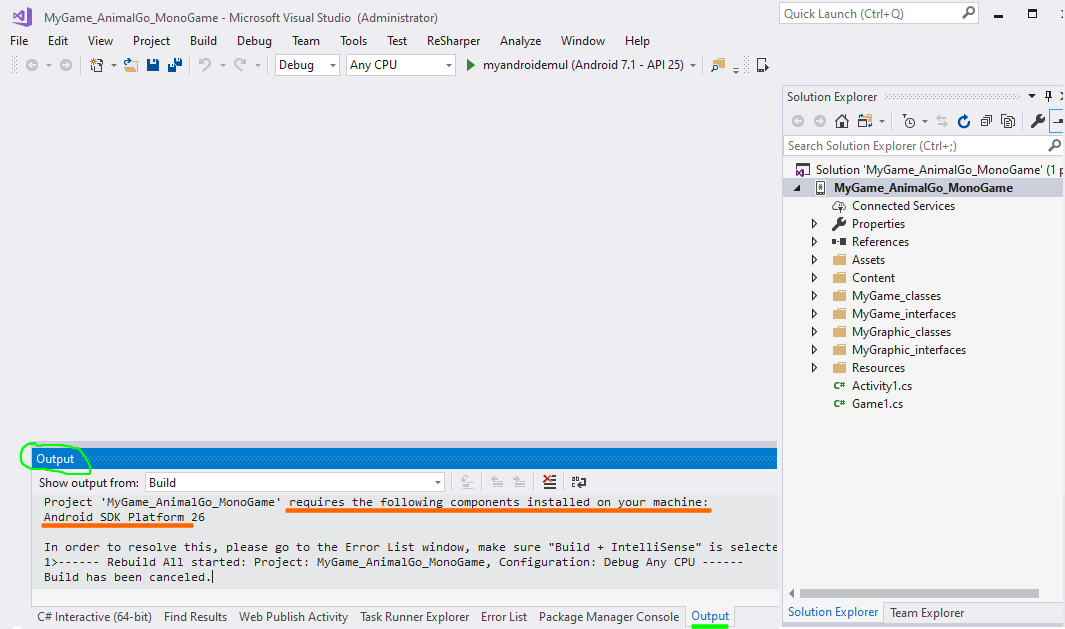Switch to the Error List tab
Screen dimensions: 1065x629
tap(503, 617)
